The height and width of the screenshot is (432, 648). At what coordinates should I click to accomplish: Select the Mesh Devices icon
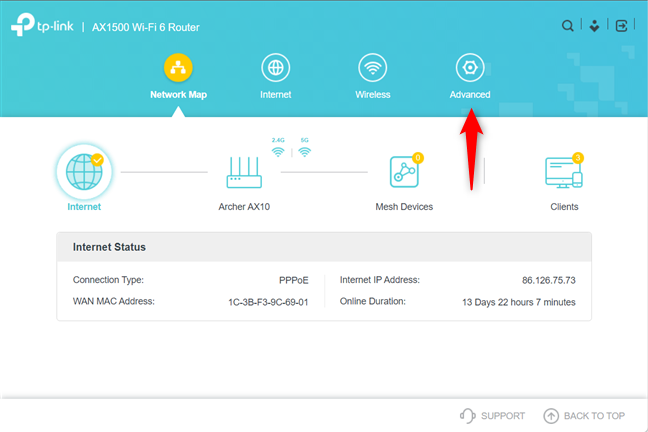click(x=404, y=172)
